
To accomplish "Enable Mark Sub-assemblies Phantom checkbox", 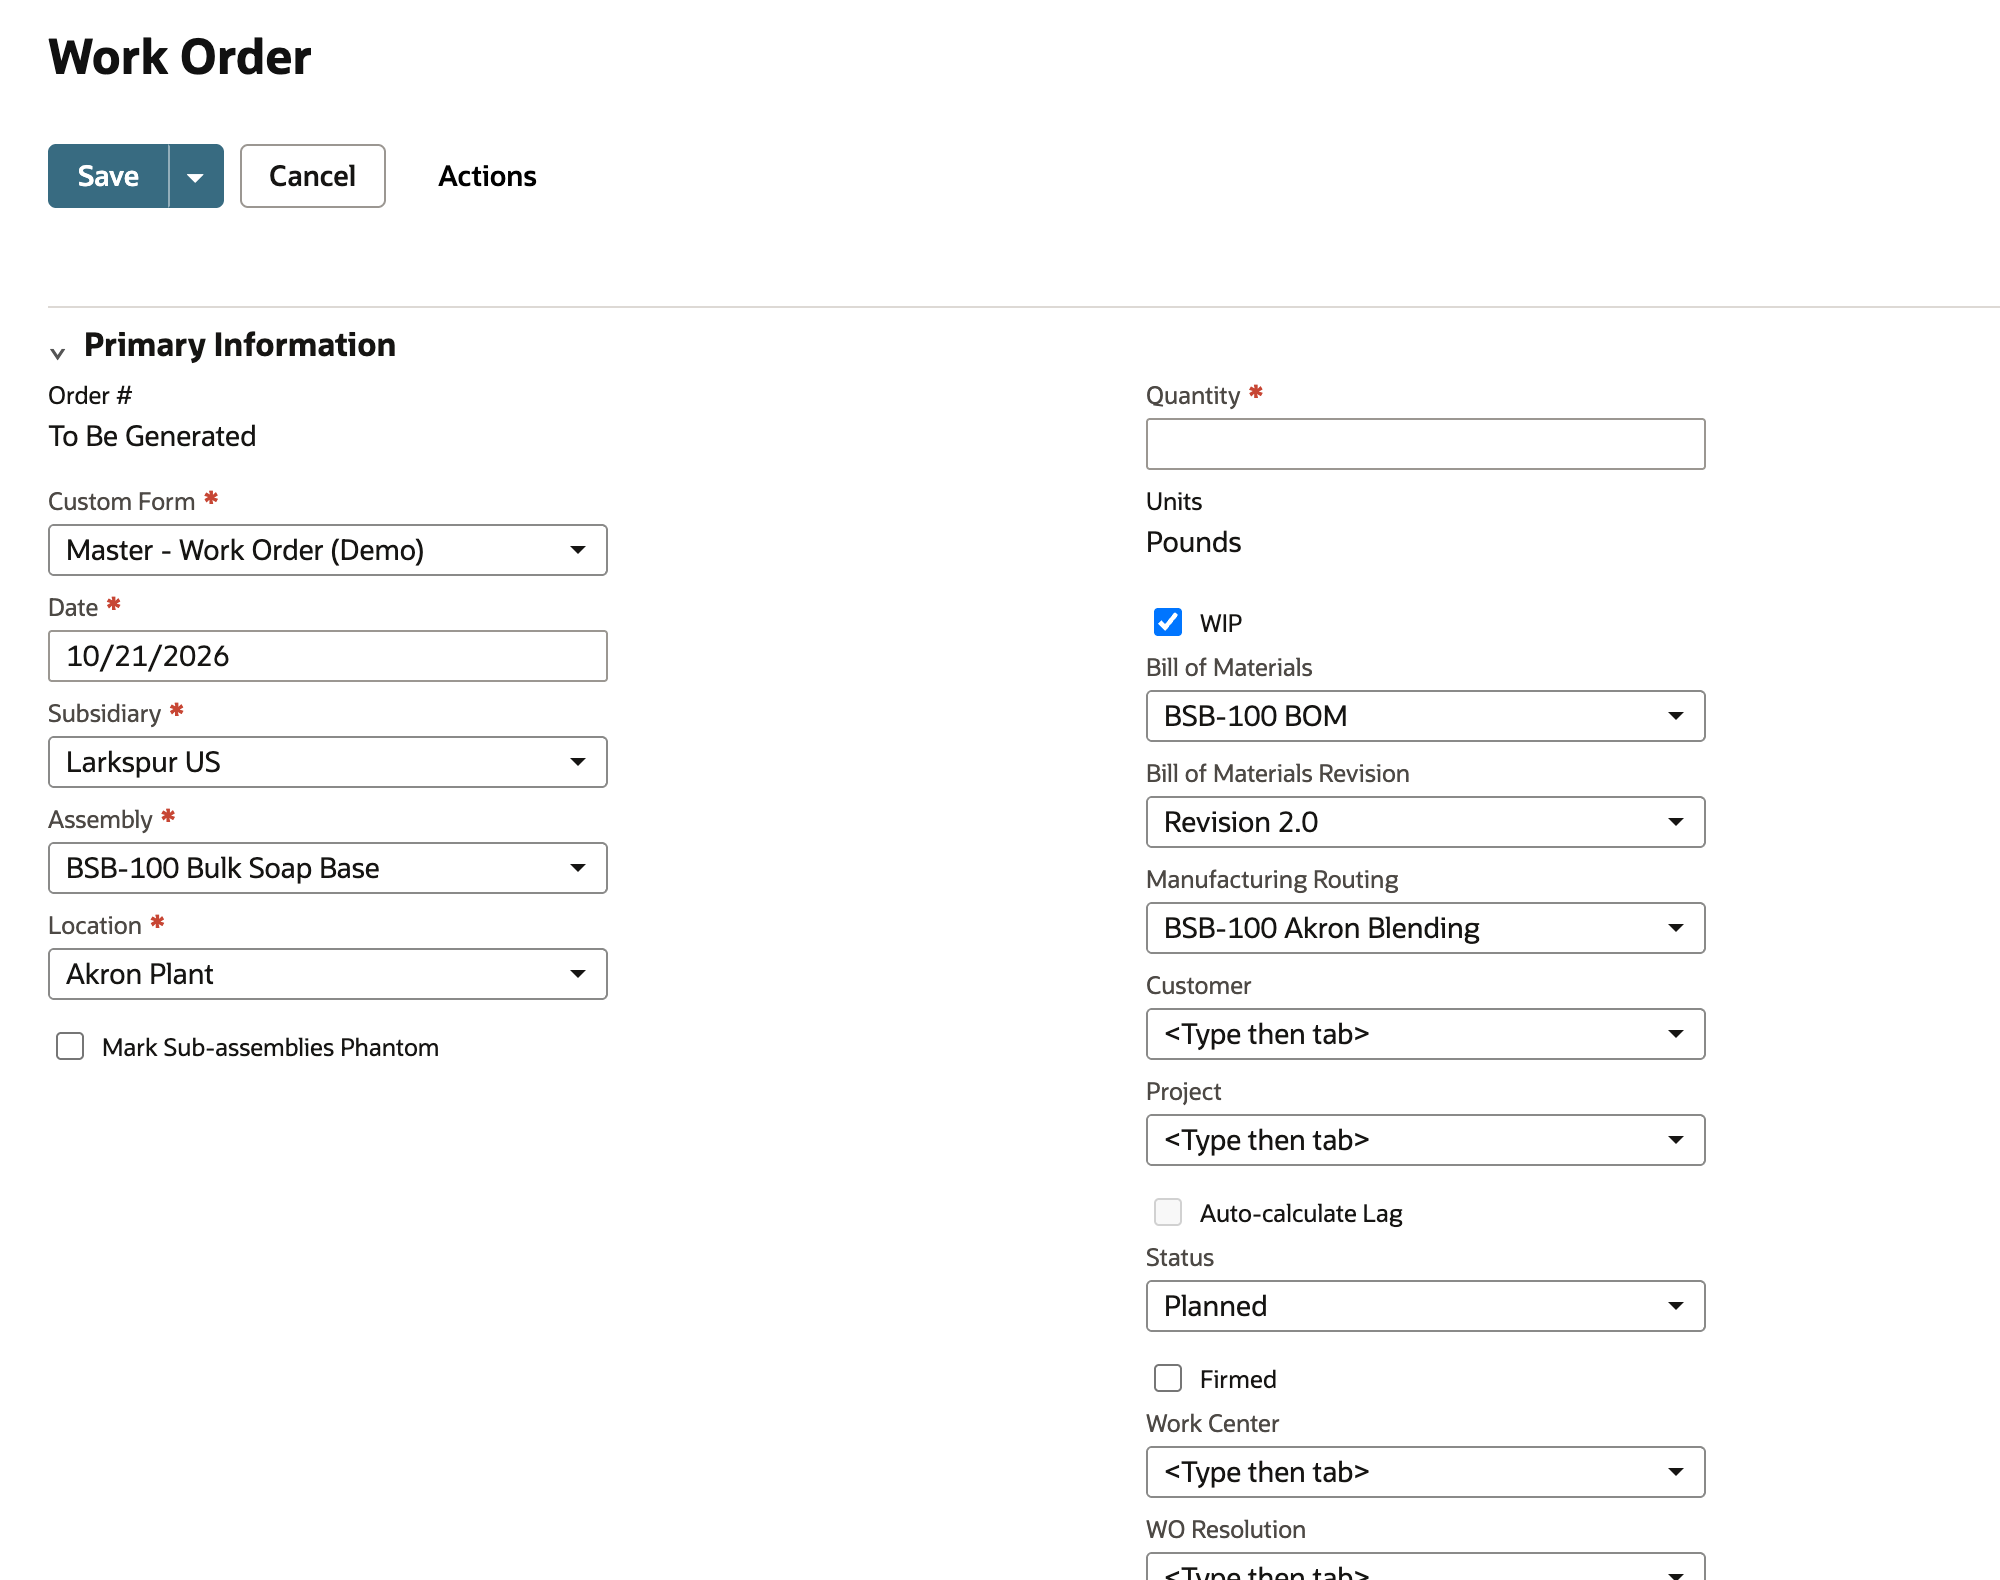I will pyautogui.click(x=70, y=1046).
